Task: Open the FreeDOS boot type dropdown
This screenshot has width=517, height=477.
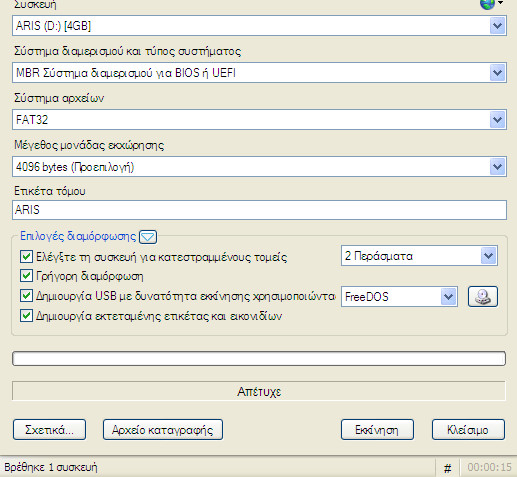Action: pos(399,296)
